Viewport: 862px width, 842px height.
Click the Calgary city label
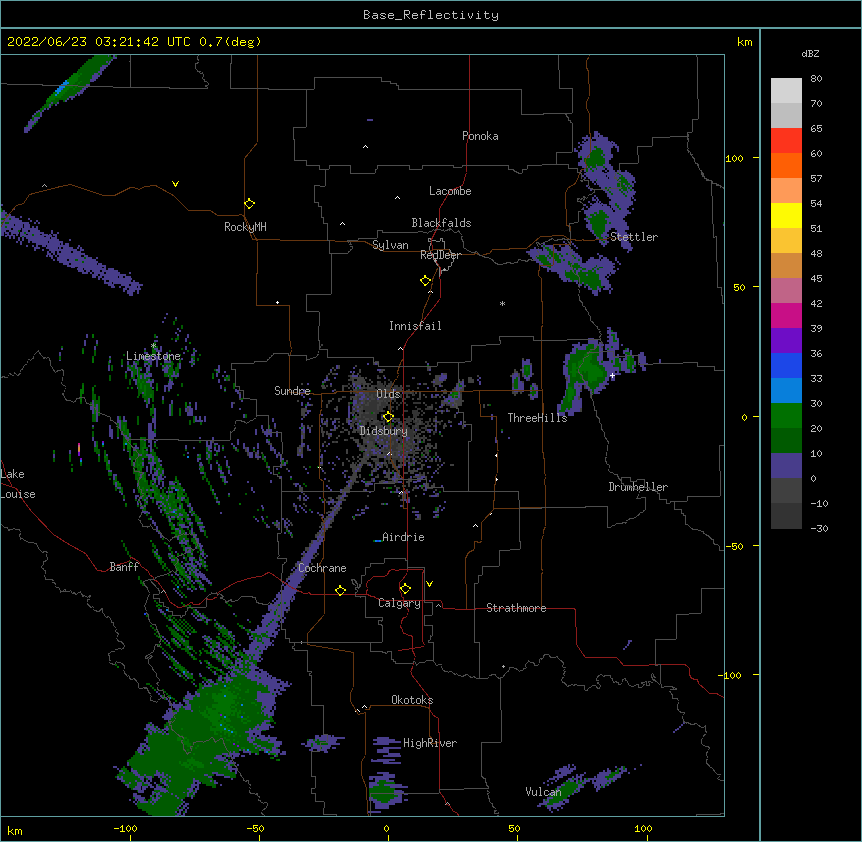point(399,603)
